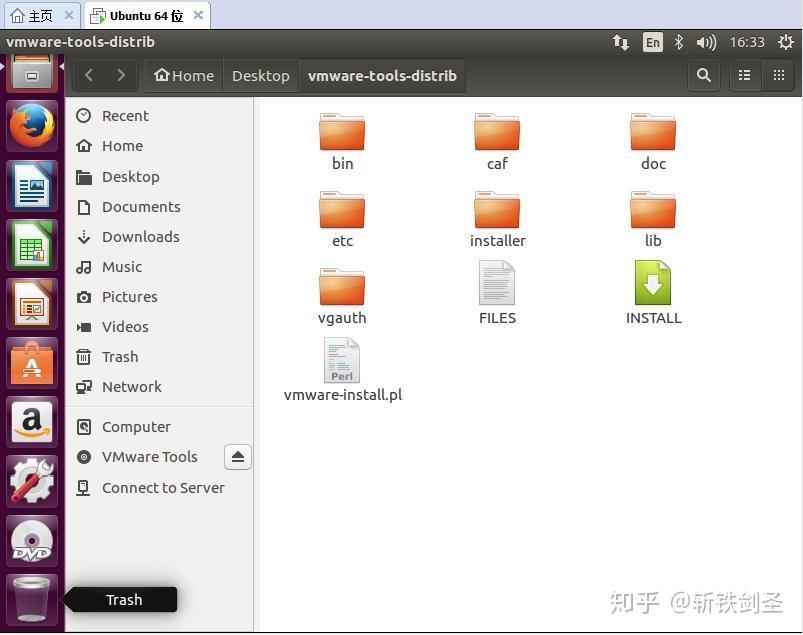Click the search magnifier button
Image resolution: width=803 pixels, height=635 pixels.
point(704,75)
